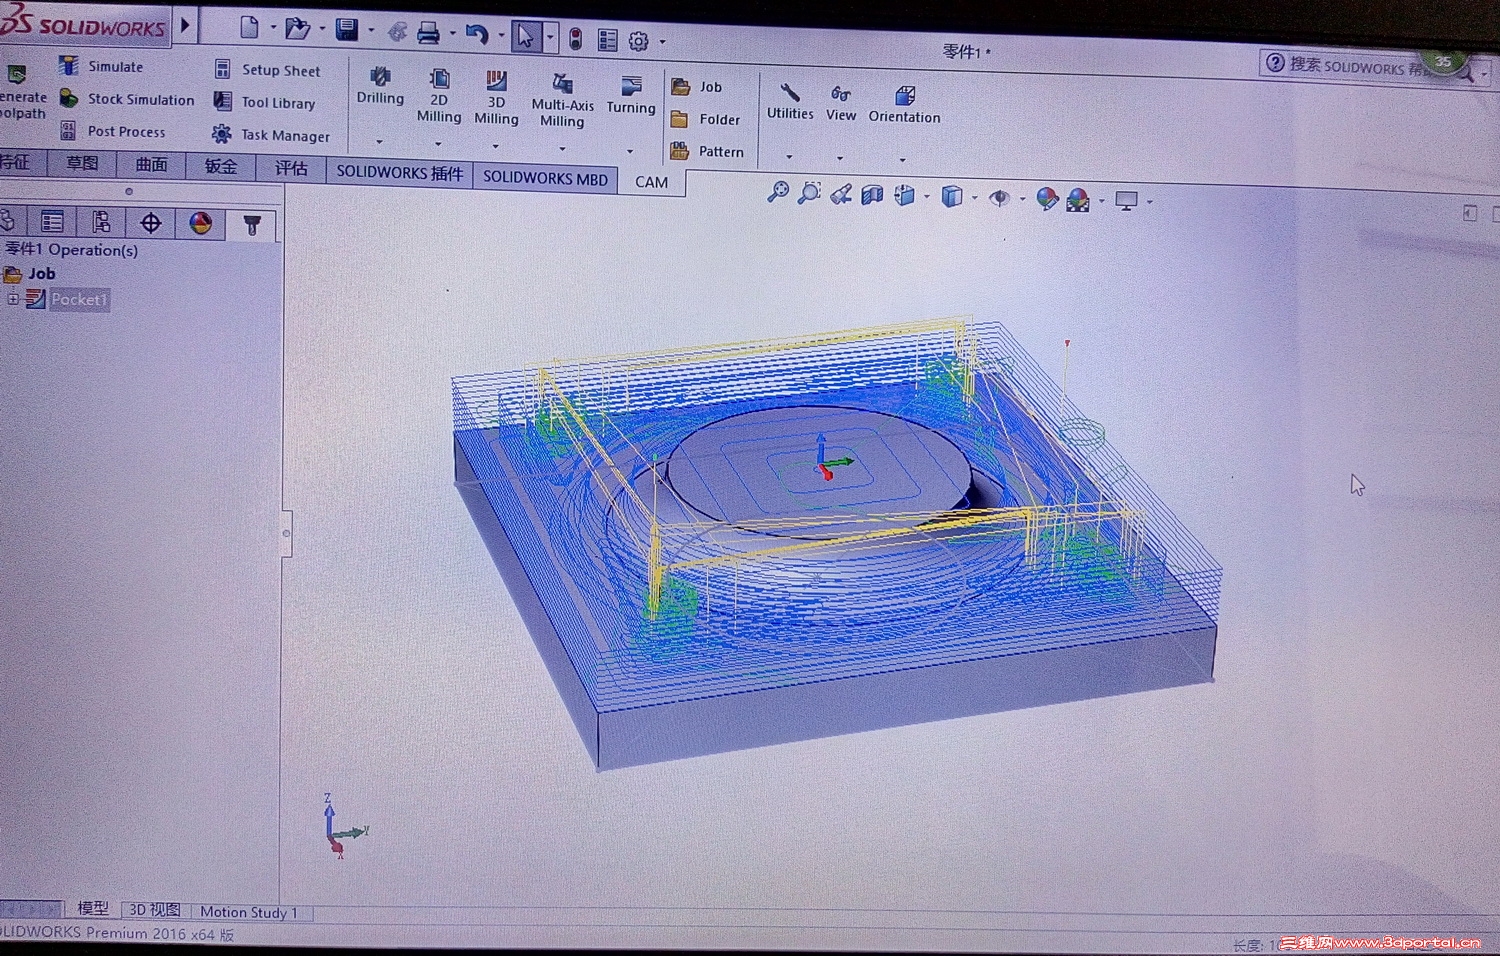1500x956 pixels.
Task: Click the Pattern button in ribbon
Action: click(x=707, y=151)
